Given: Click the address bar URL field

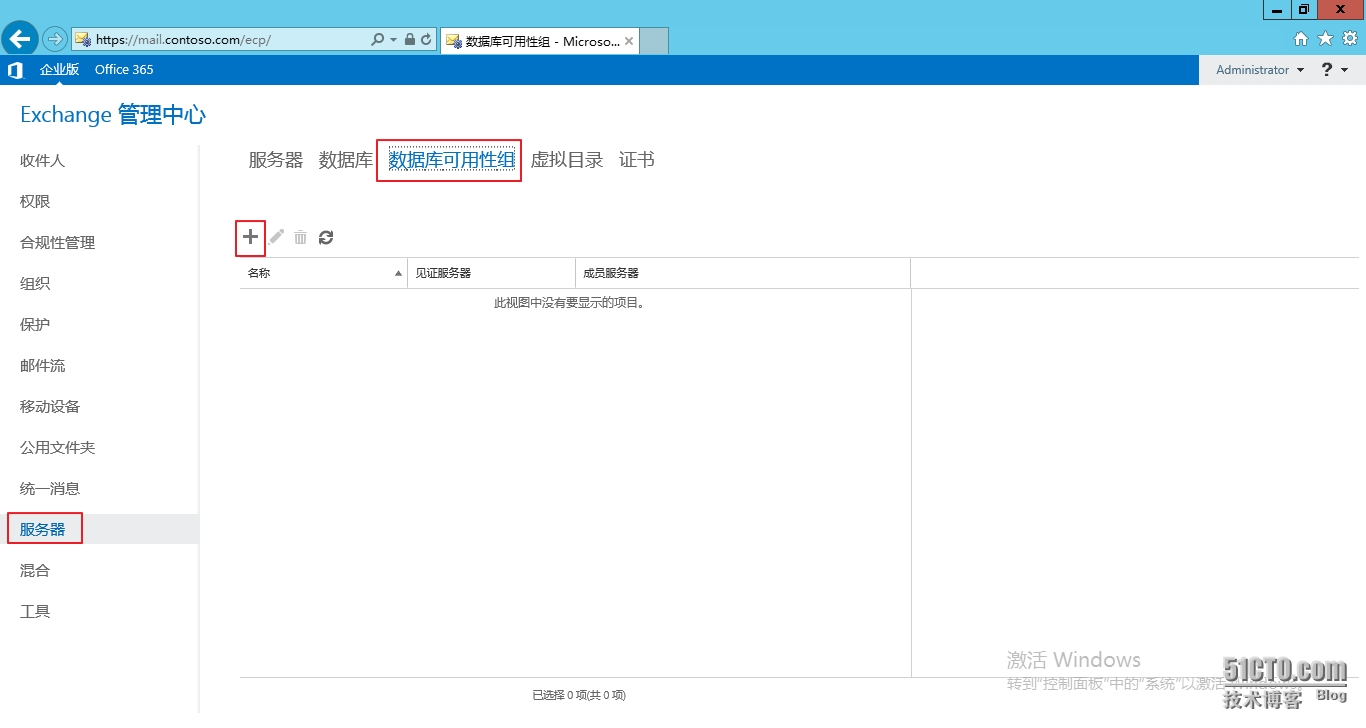Looking at the screenshot, I should click(230, 38).
